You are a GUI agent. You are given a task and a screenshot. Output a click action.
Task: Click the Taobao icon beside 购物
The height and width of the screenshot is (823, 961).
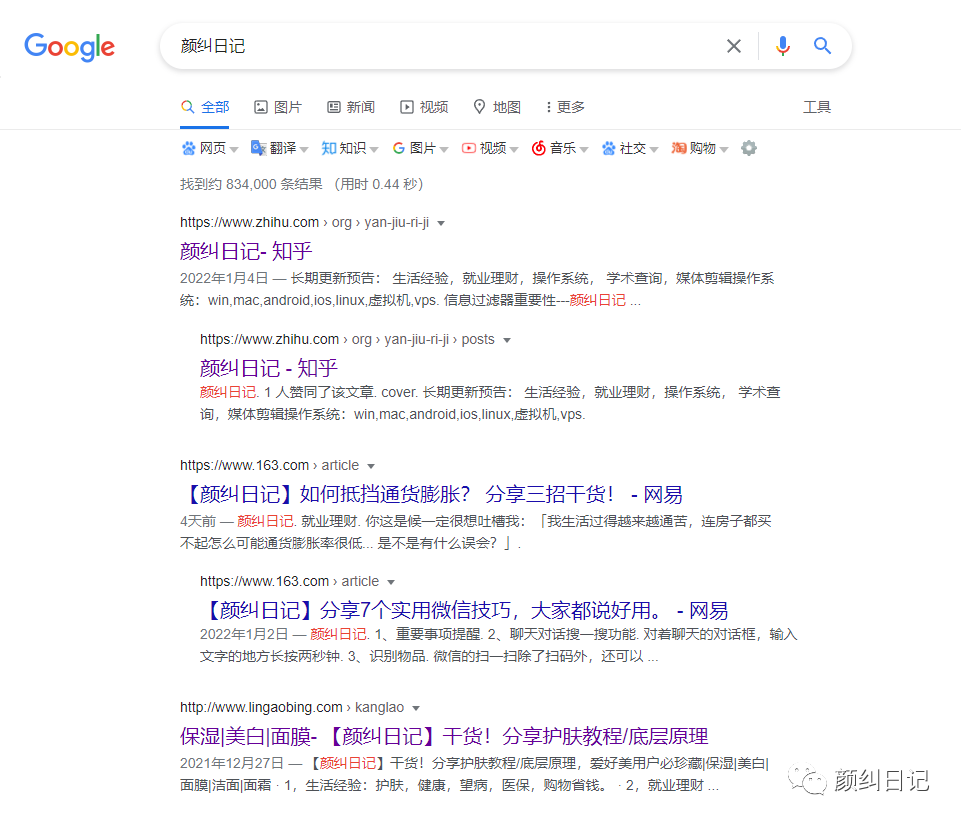tap(678, 148)
